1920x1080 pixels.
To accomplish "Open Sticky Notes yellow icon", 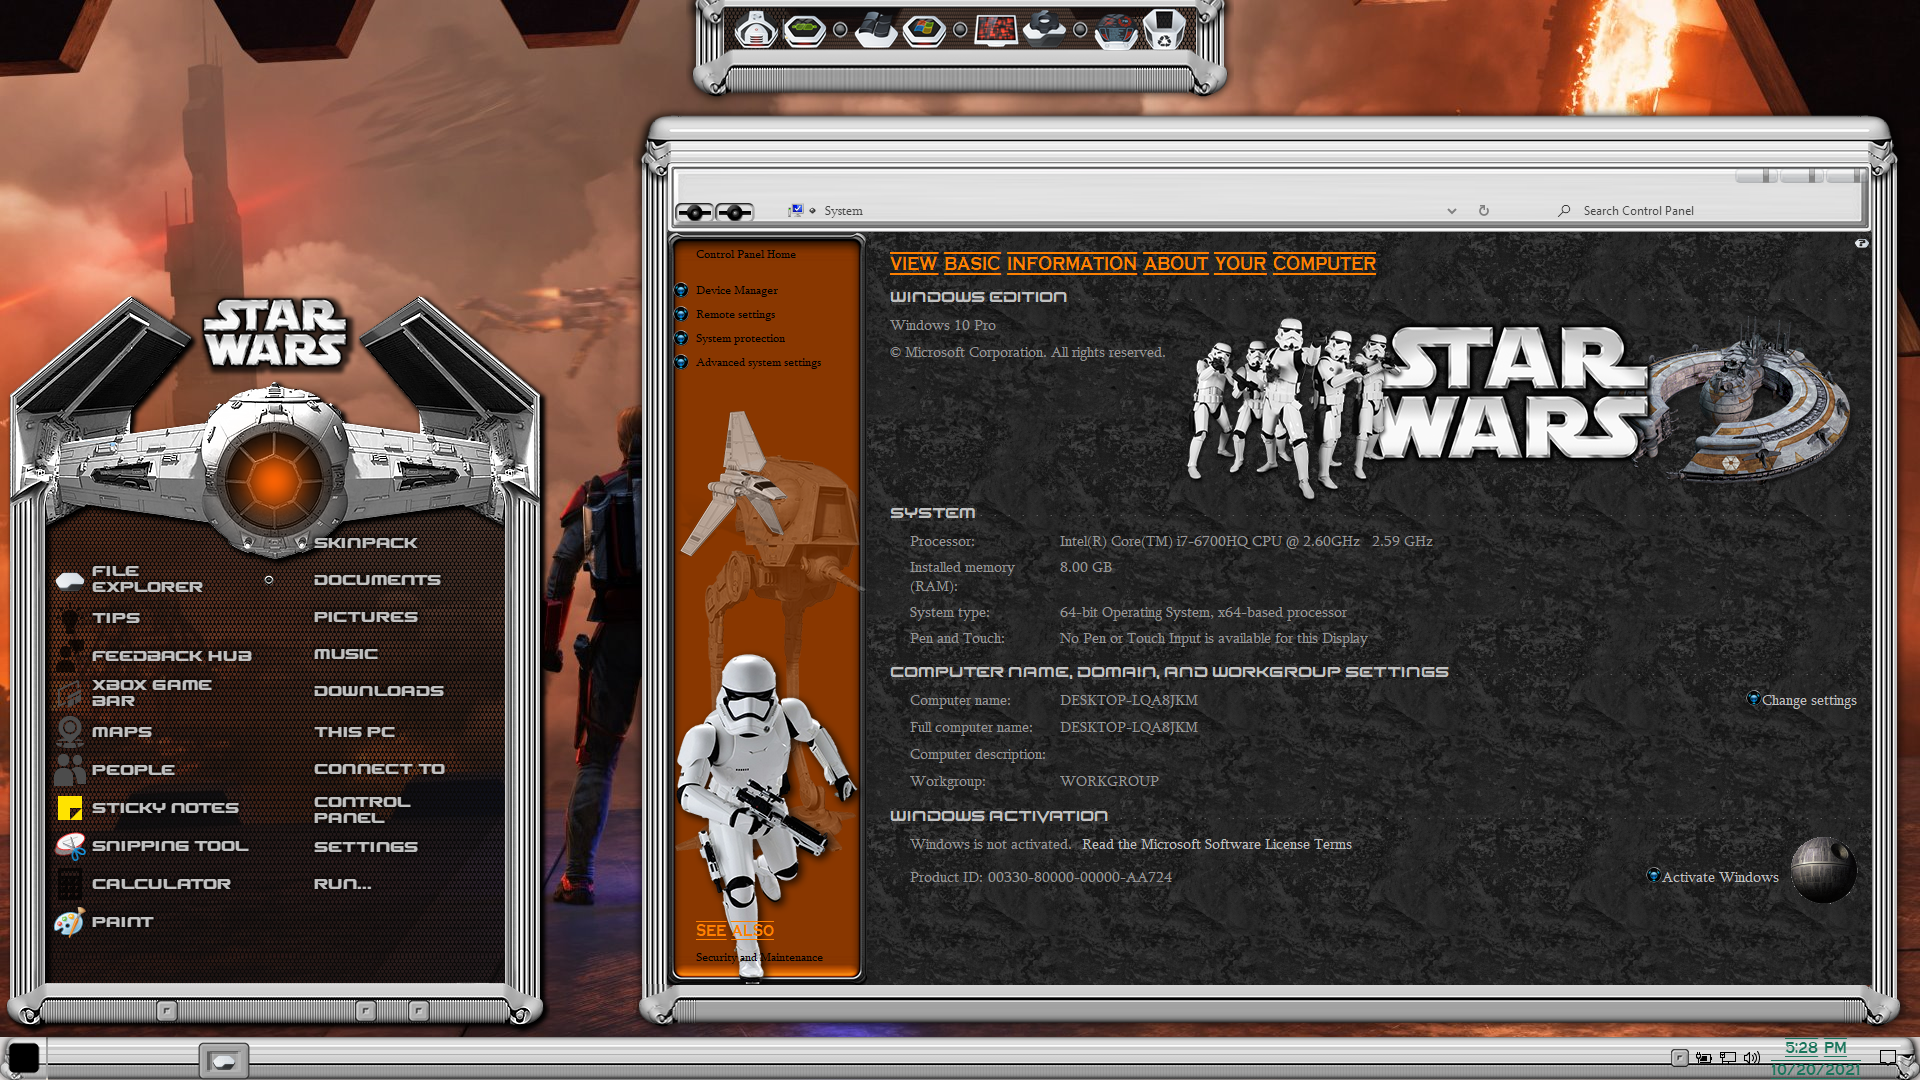I will [x=69, y=808].
